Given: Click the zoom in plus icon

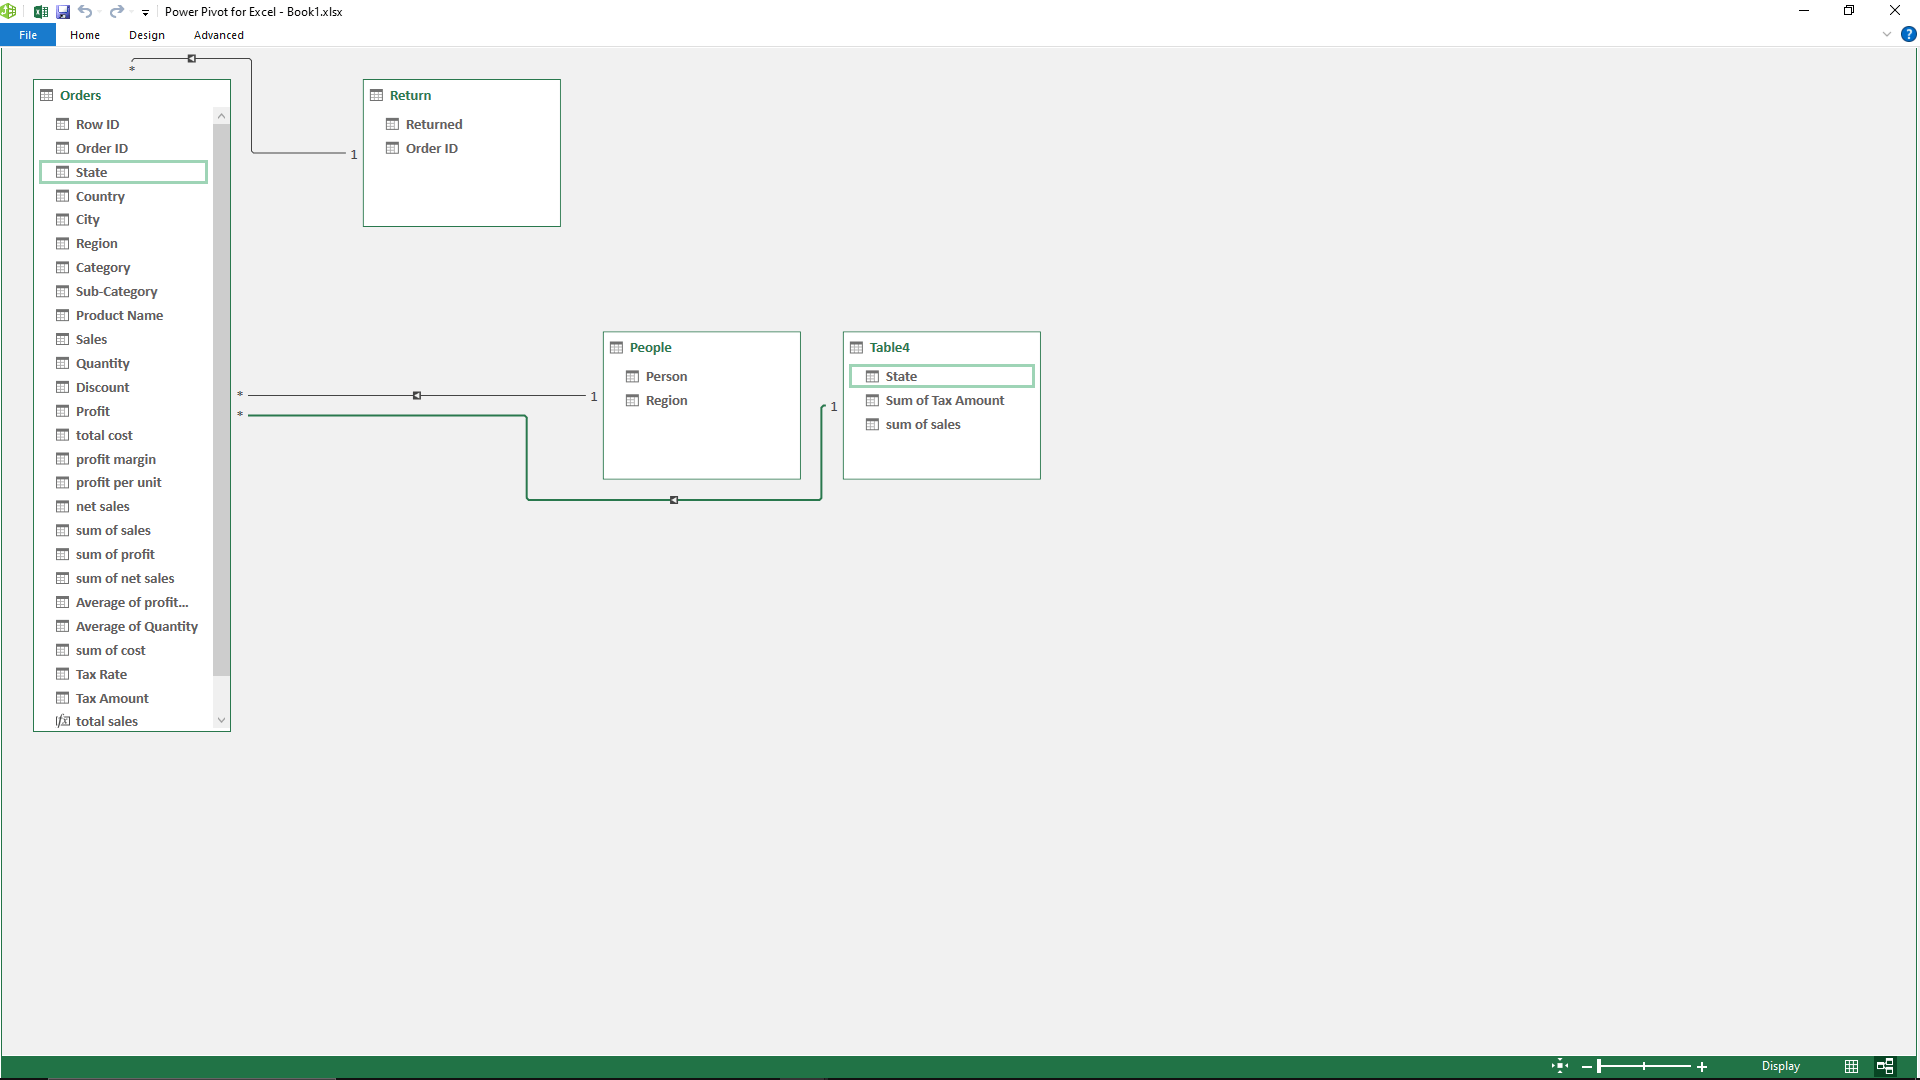Looking at the screenshot, I should point(1702,1067).
